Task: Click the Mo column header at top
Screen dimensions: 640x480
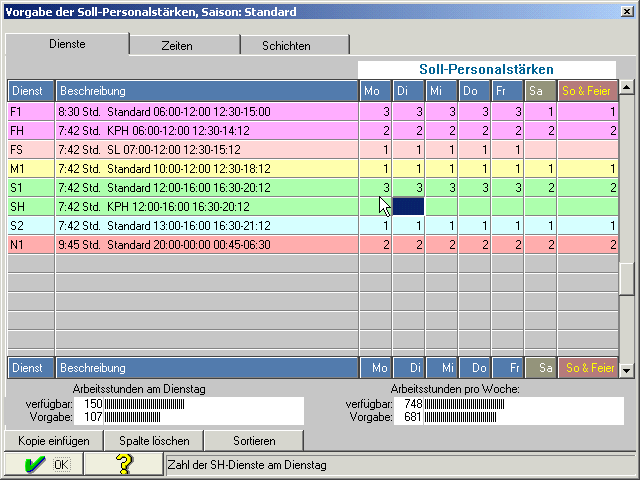Action: (376, 91)
